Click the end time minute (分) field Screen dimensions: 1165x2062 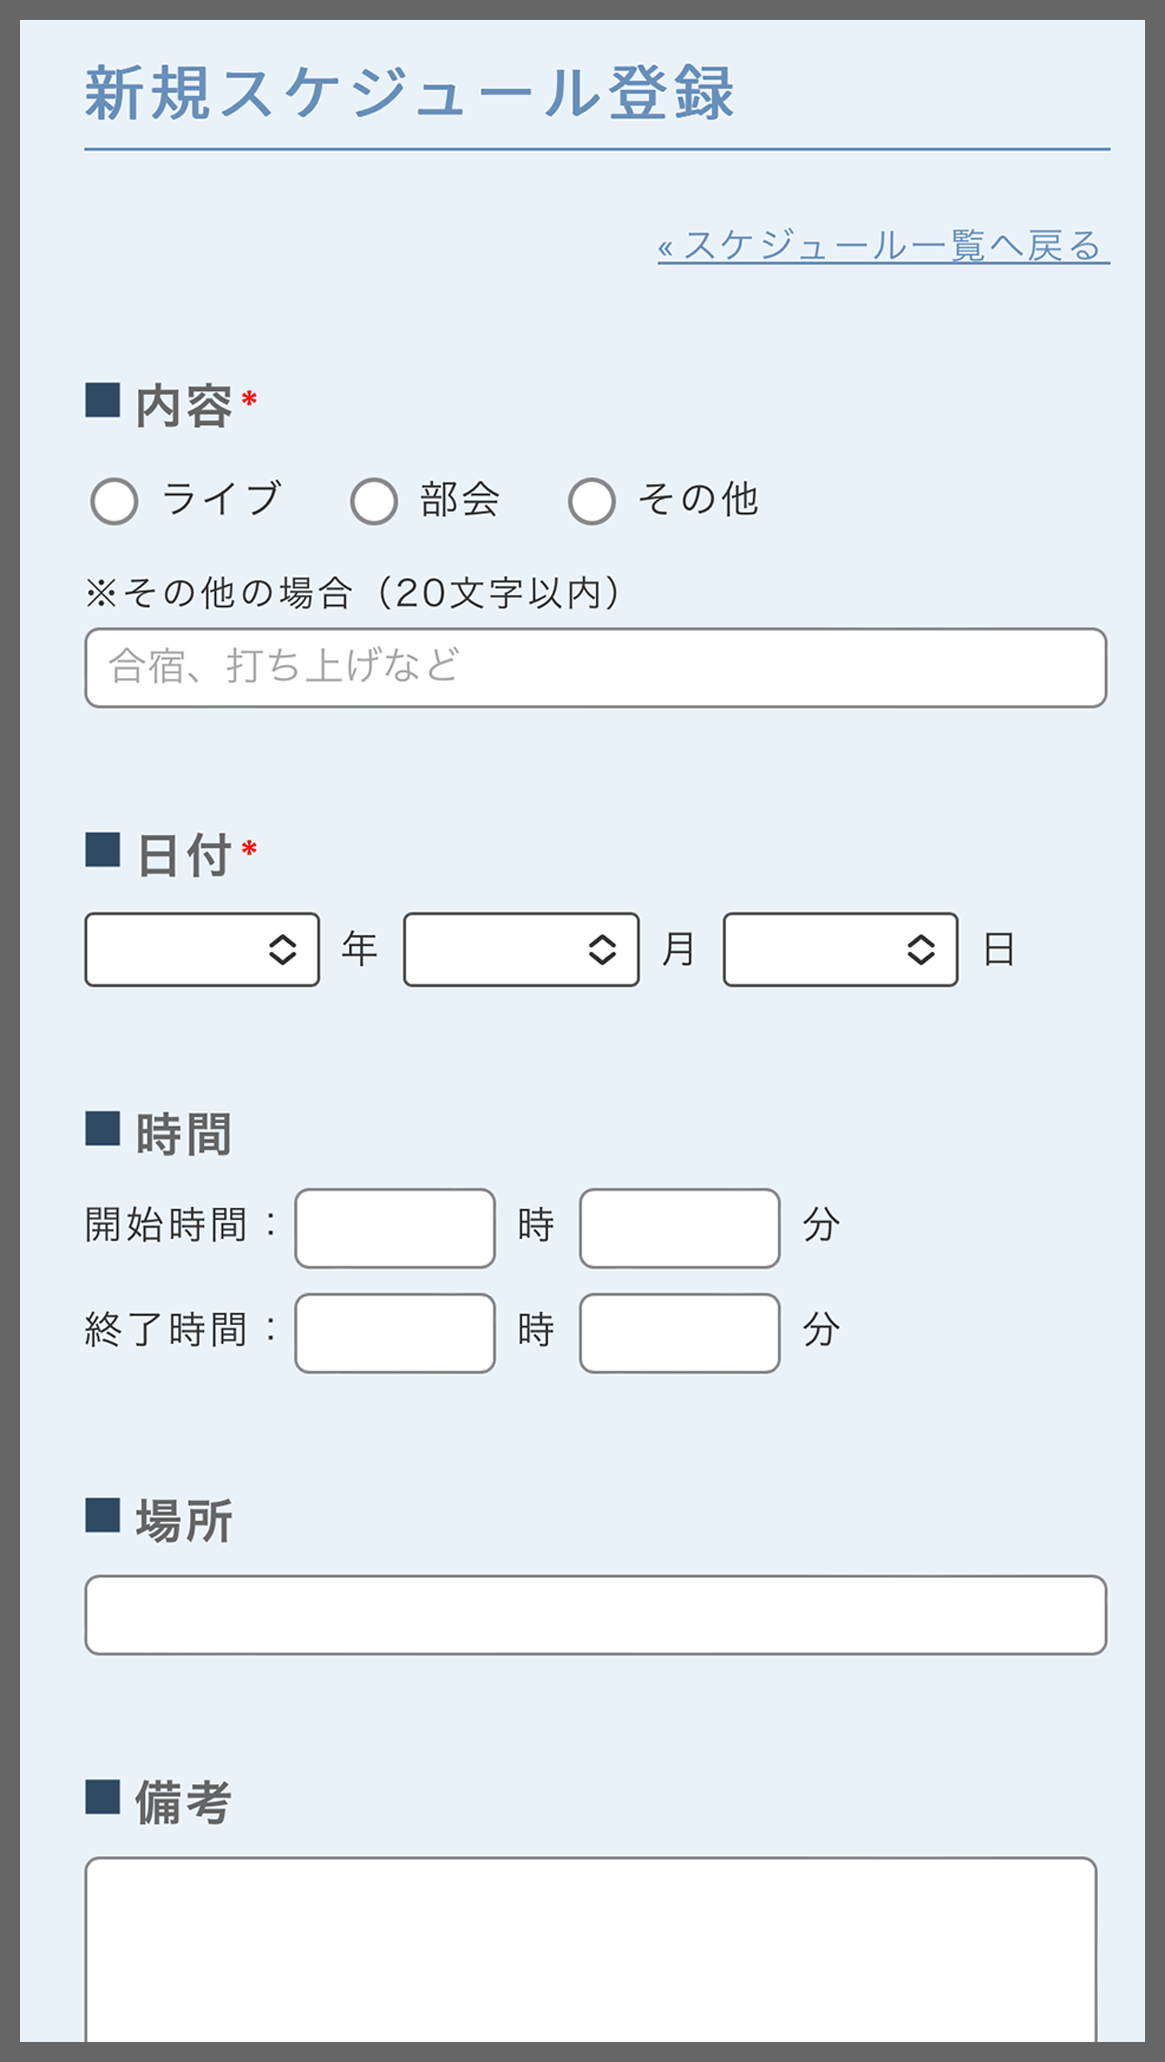pyautogui.click(x=678, y=1330)
